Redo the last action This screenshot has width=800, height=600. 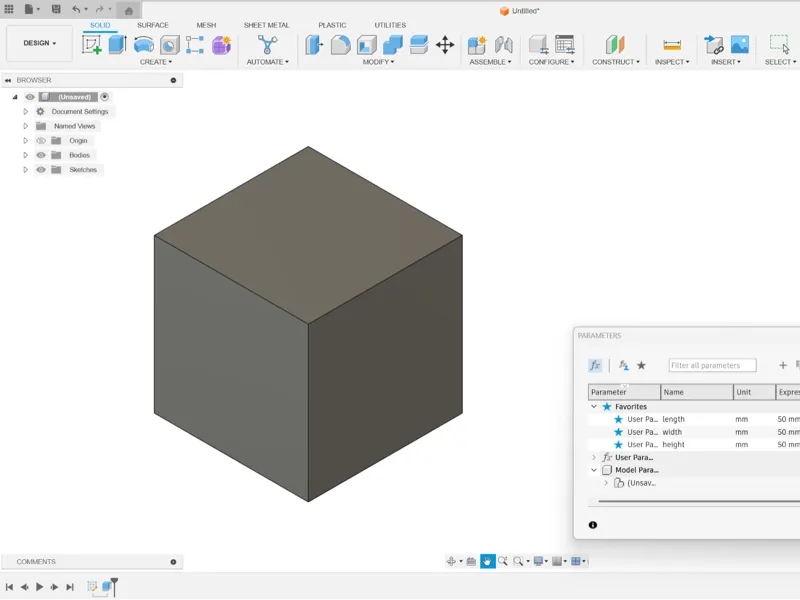(x=99, y=9)
